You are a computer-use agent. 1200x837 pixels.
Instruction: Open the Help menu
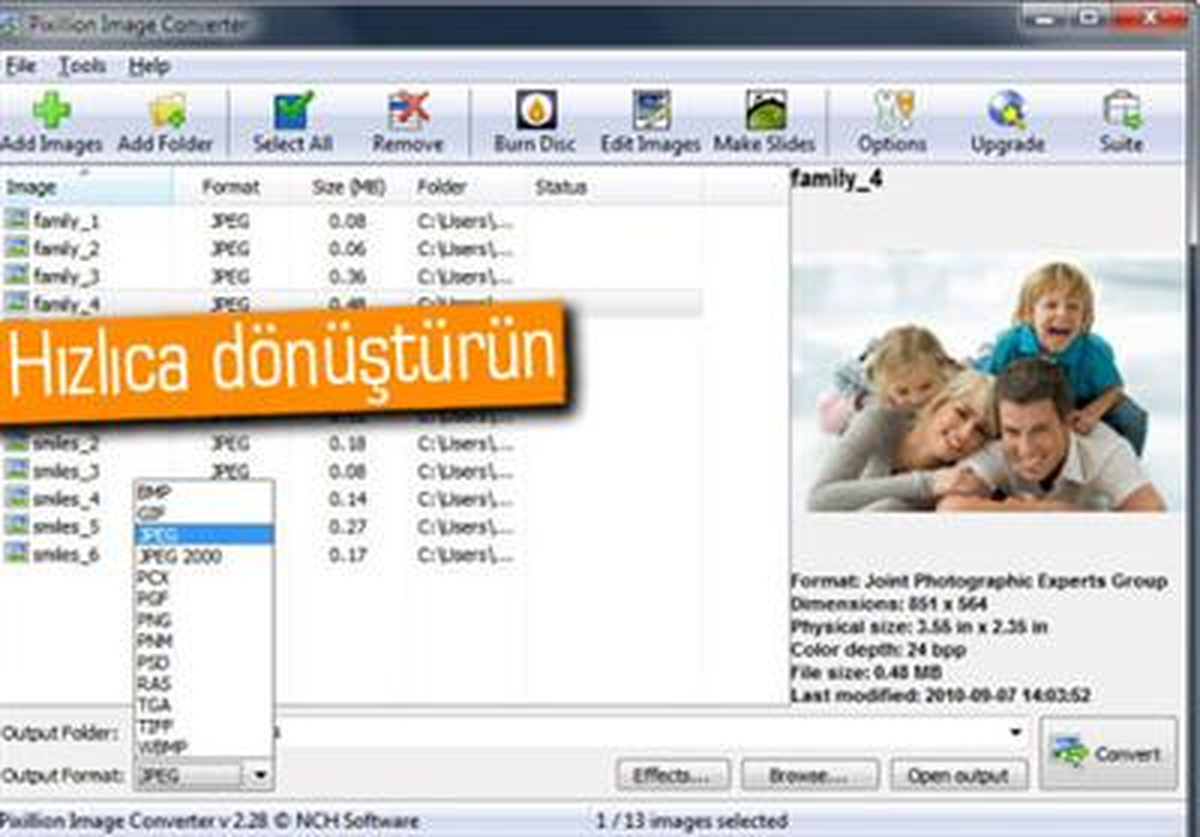click(x=149, y=66)
